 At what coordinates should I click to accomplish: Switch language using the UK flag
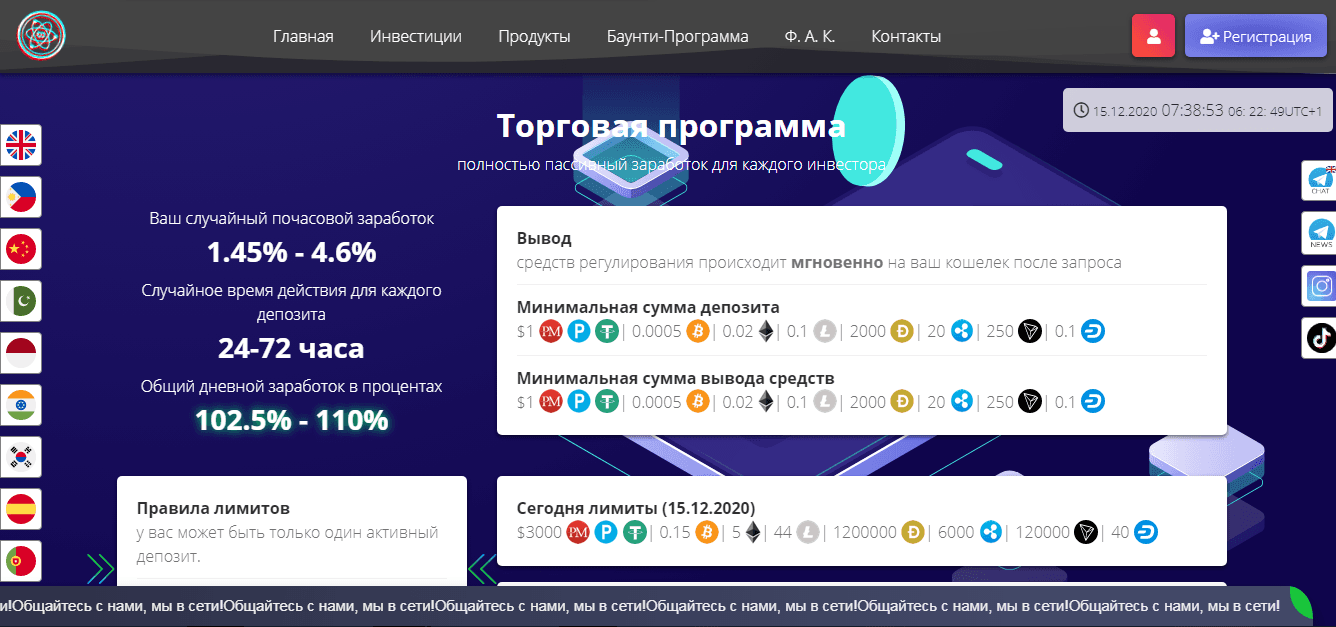[20, 146]
